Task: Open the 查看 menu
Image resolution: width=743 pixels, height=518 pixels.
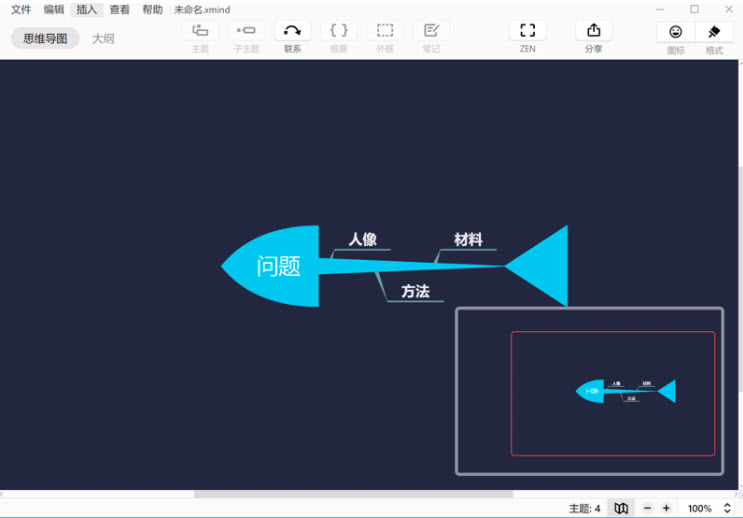Action: click(x=119, y=10)
